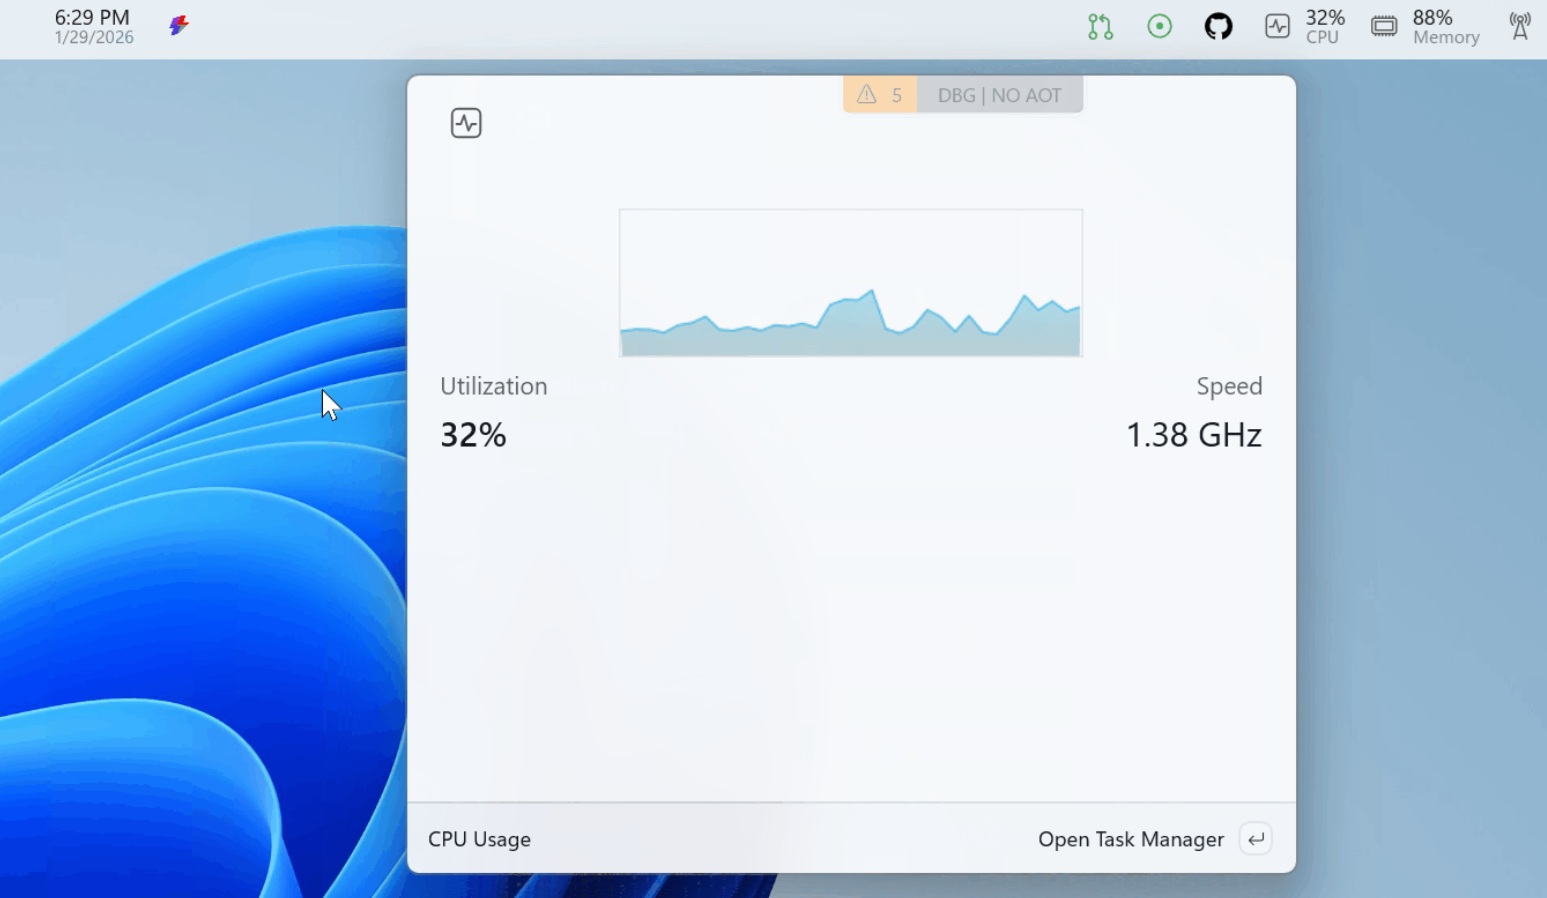Open the GitHub icon in the taskbar
Image resolution: width=1547 pixels, height=898 pixels.
pos(1220,26)
